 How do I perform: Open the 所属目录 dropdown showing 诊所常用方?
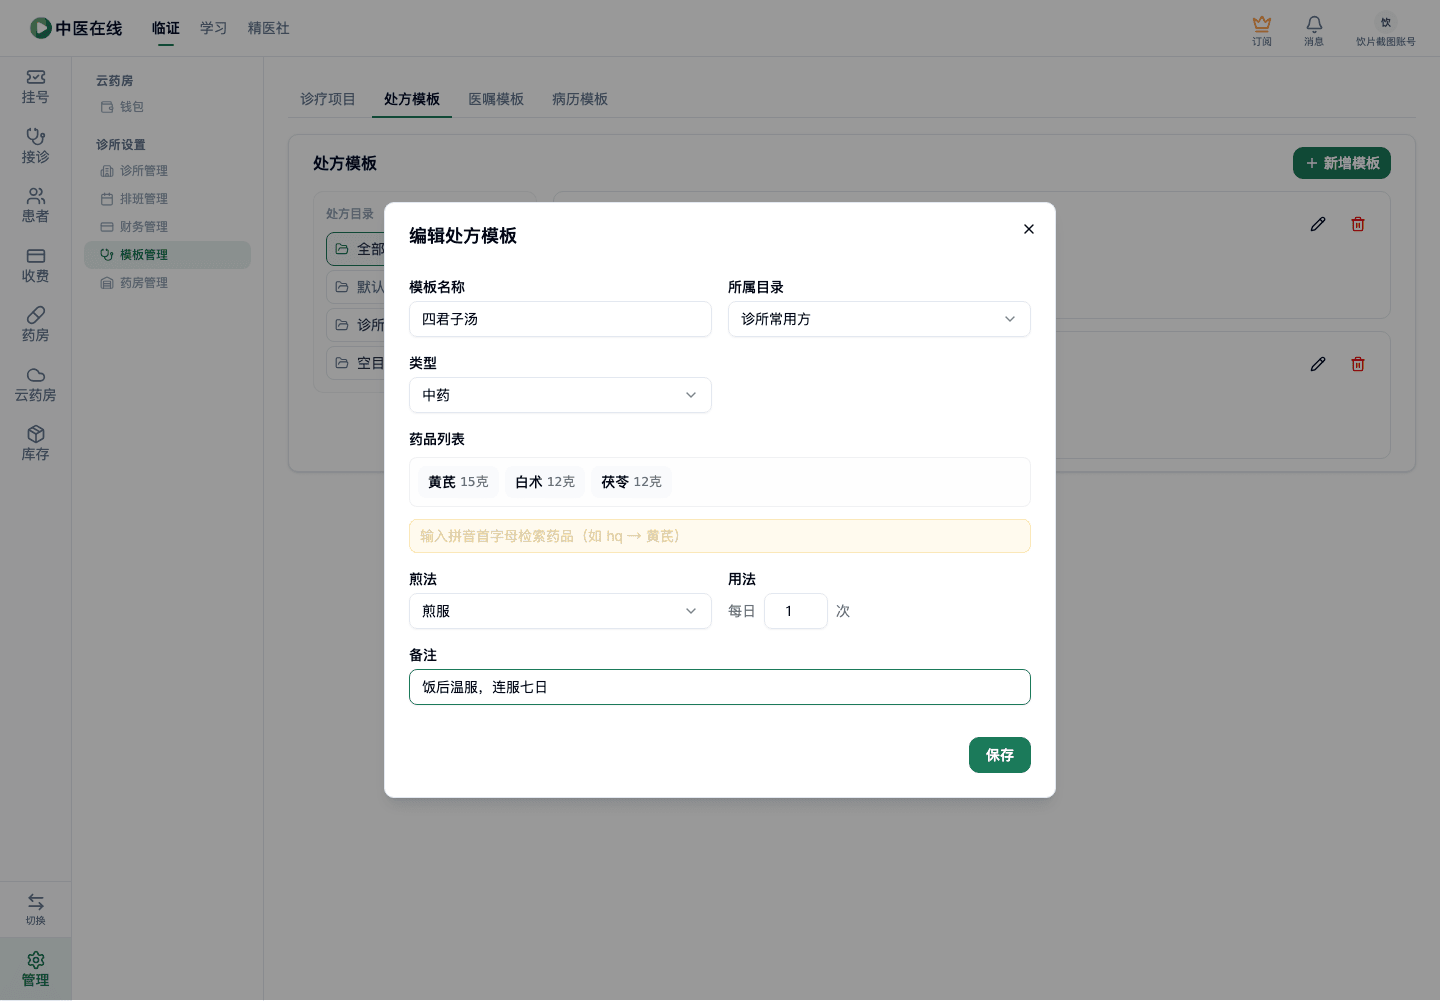click(x=879, y=319)
